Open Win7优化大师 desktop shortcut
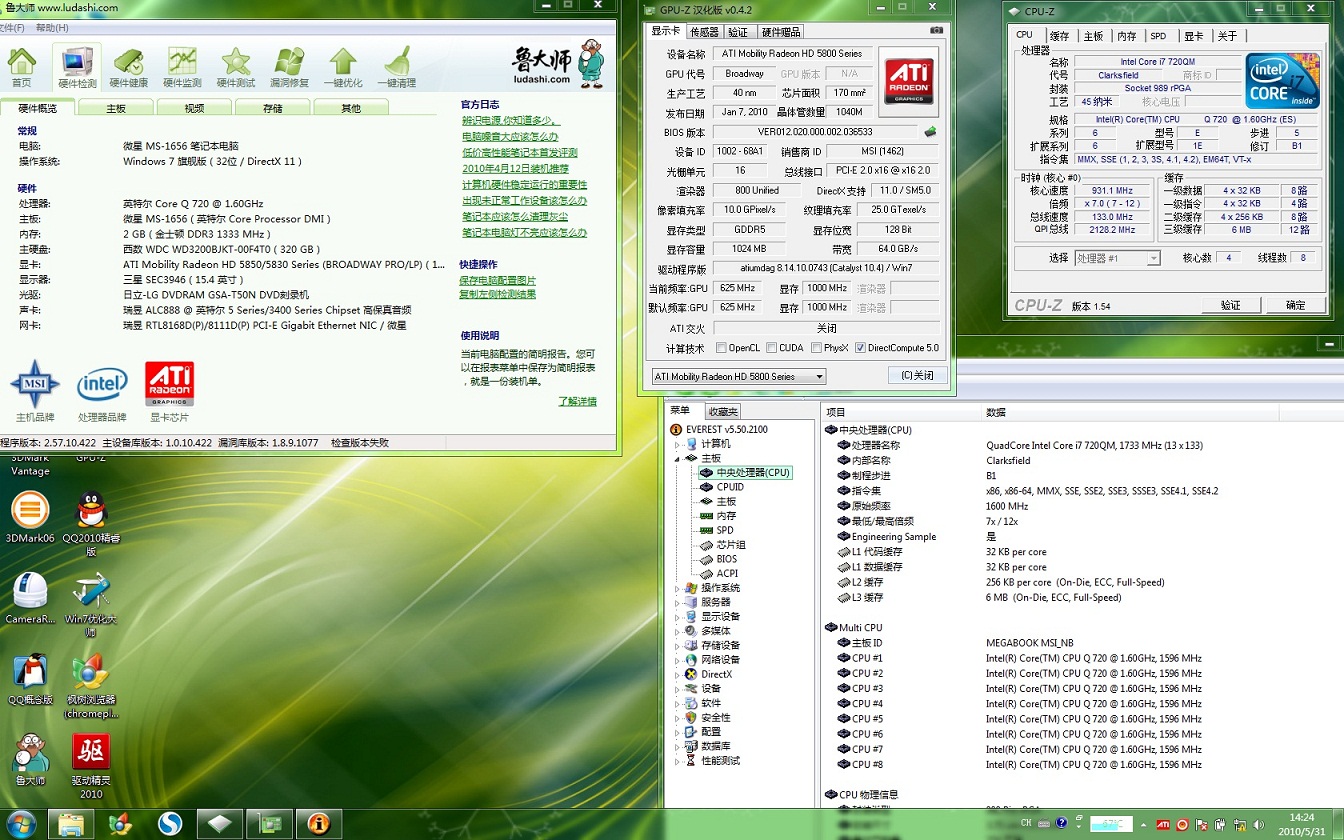Viewport: 1344px width, 840px height. [91, 605]
